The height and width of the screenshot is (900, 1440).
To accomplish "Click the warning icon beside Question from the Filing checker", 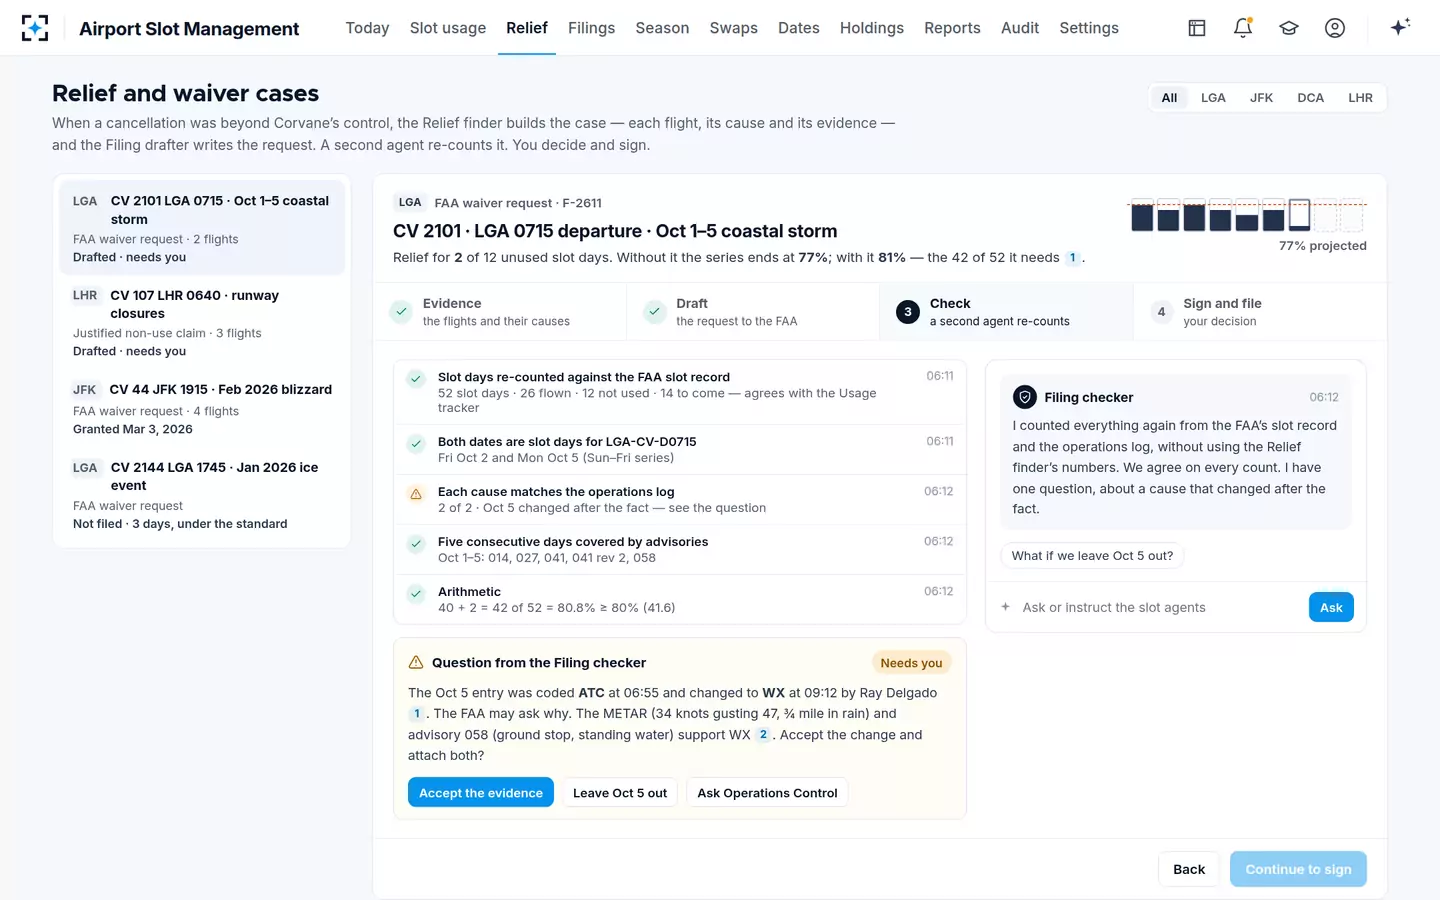I will (416, 663).
